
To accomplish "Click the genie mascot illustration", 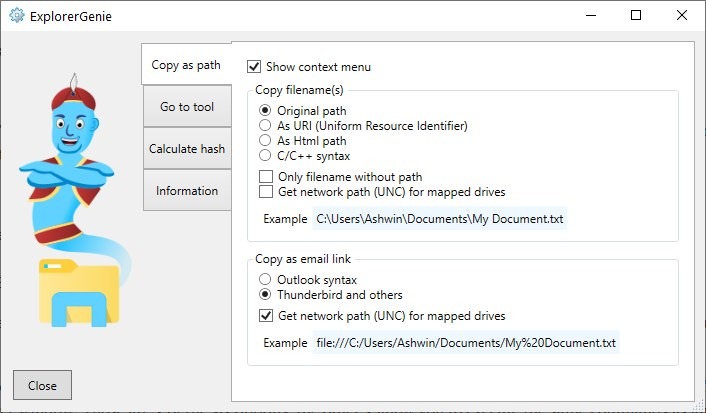I will [x=75, y=200].
